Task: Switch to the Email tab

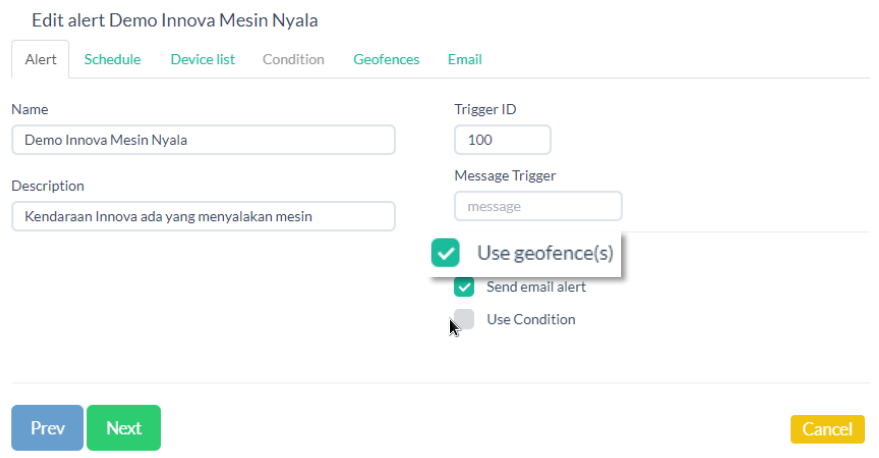Action: click(x=464, y=59)
